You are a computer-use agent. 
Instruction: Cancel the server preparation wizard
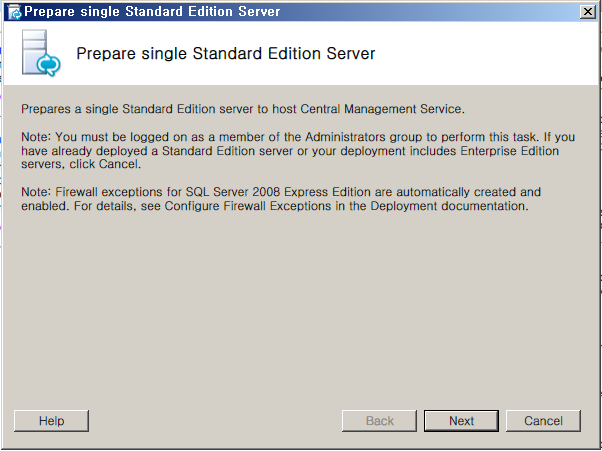point(543,421)
